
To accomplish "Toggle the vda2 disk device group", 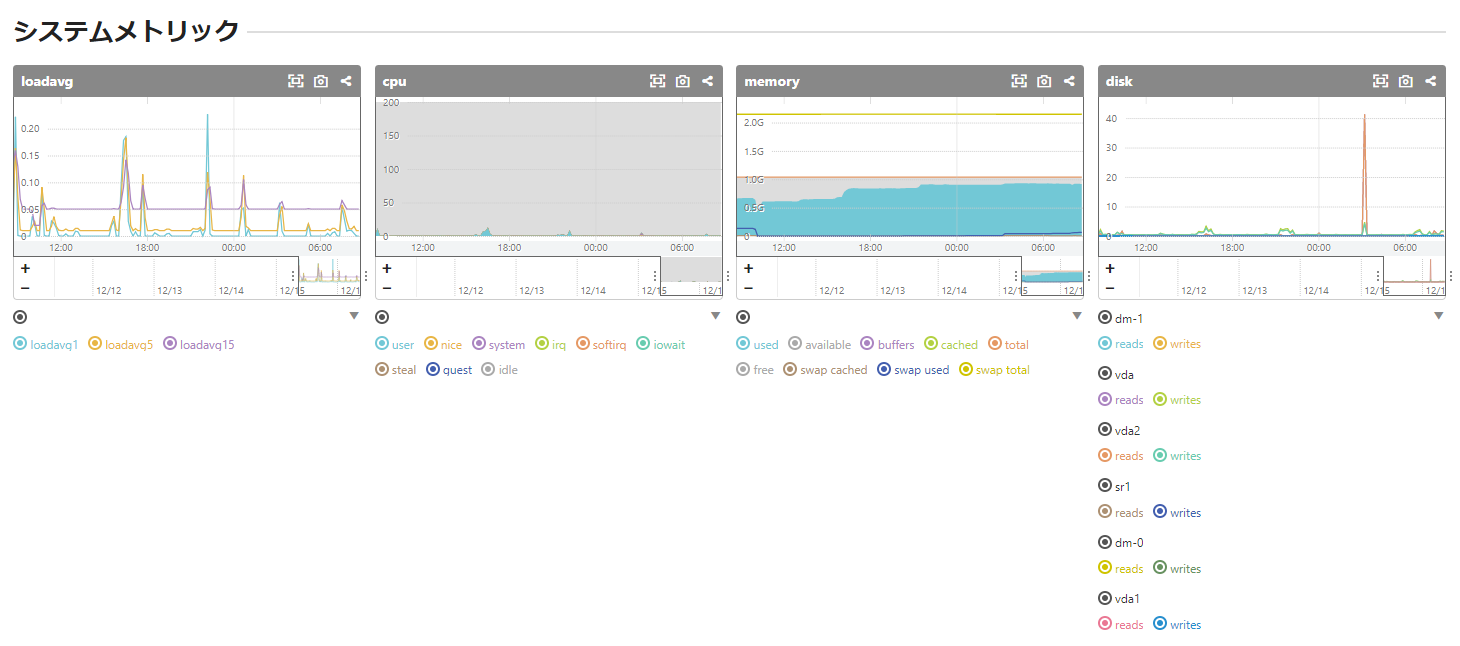I will click(x=1104, y=431).
